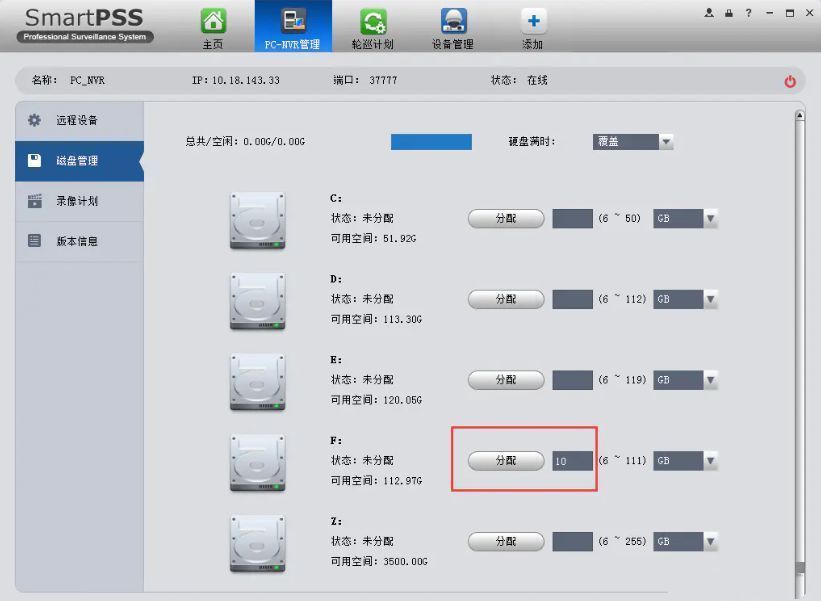This screenshot has width=821, height=601.
Task: Click the blue disk usage progress bar
Action: point(431,141)
